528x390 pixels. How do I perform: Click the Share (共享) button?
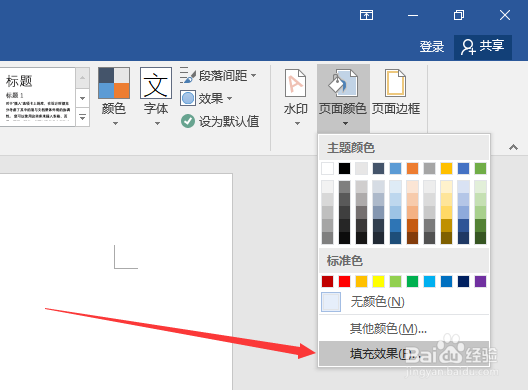click(483, 47)
